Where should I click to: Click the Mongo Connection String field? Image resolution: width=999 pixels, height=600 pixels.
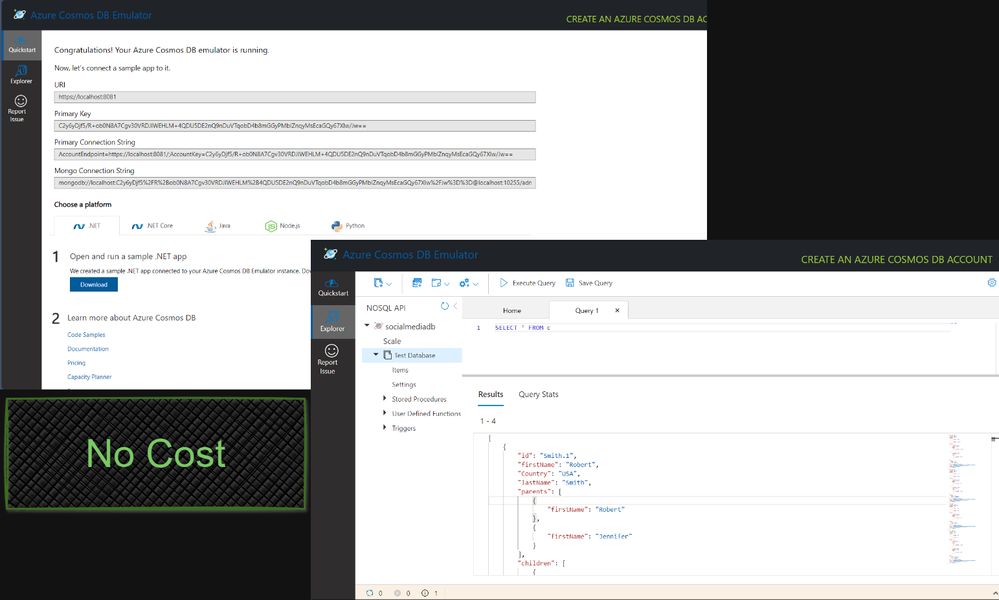[294, 183]
